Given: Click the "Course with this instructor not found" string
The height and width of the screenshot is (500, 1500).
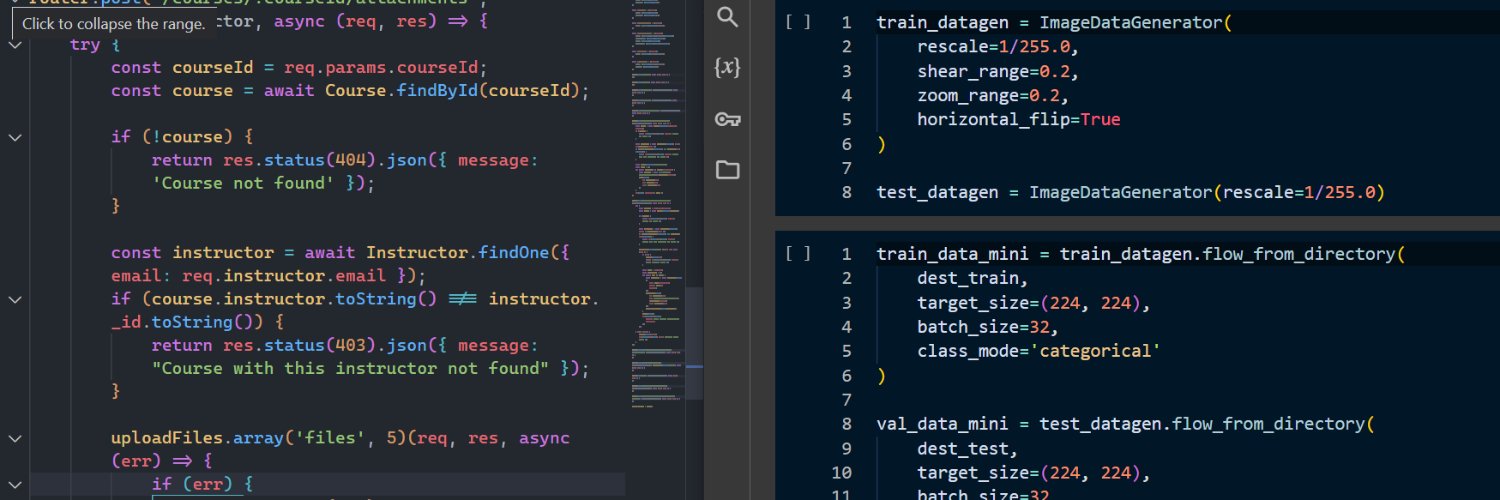Looking at the screenshot, I should click(351, 368).
